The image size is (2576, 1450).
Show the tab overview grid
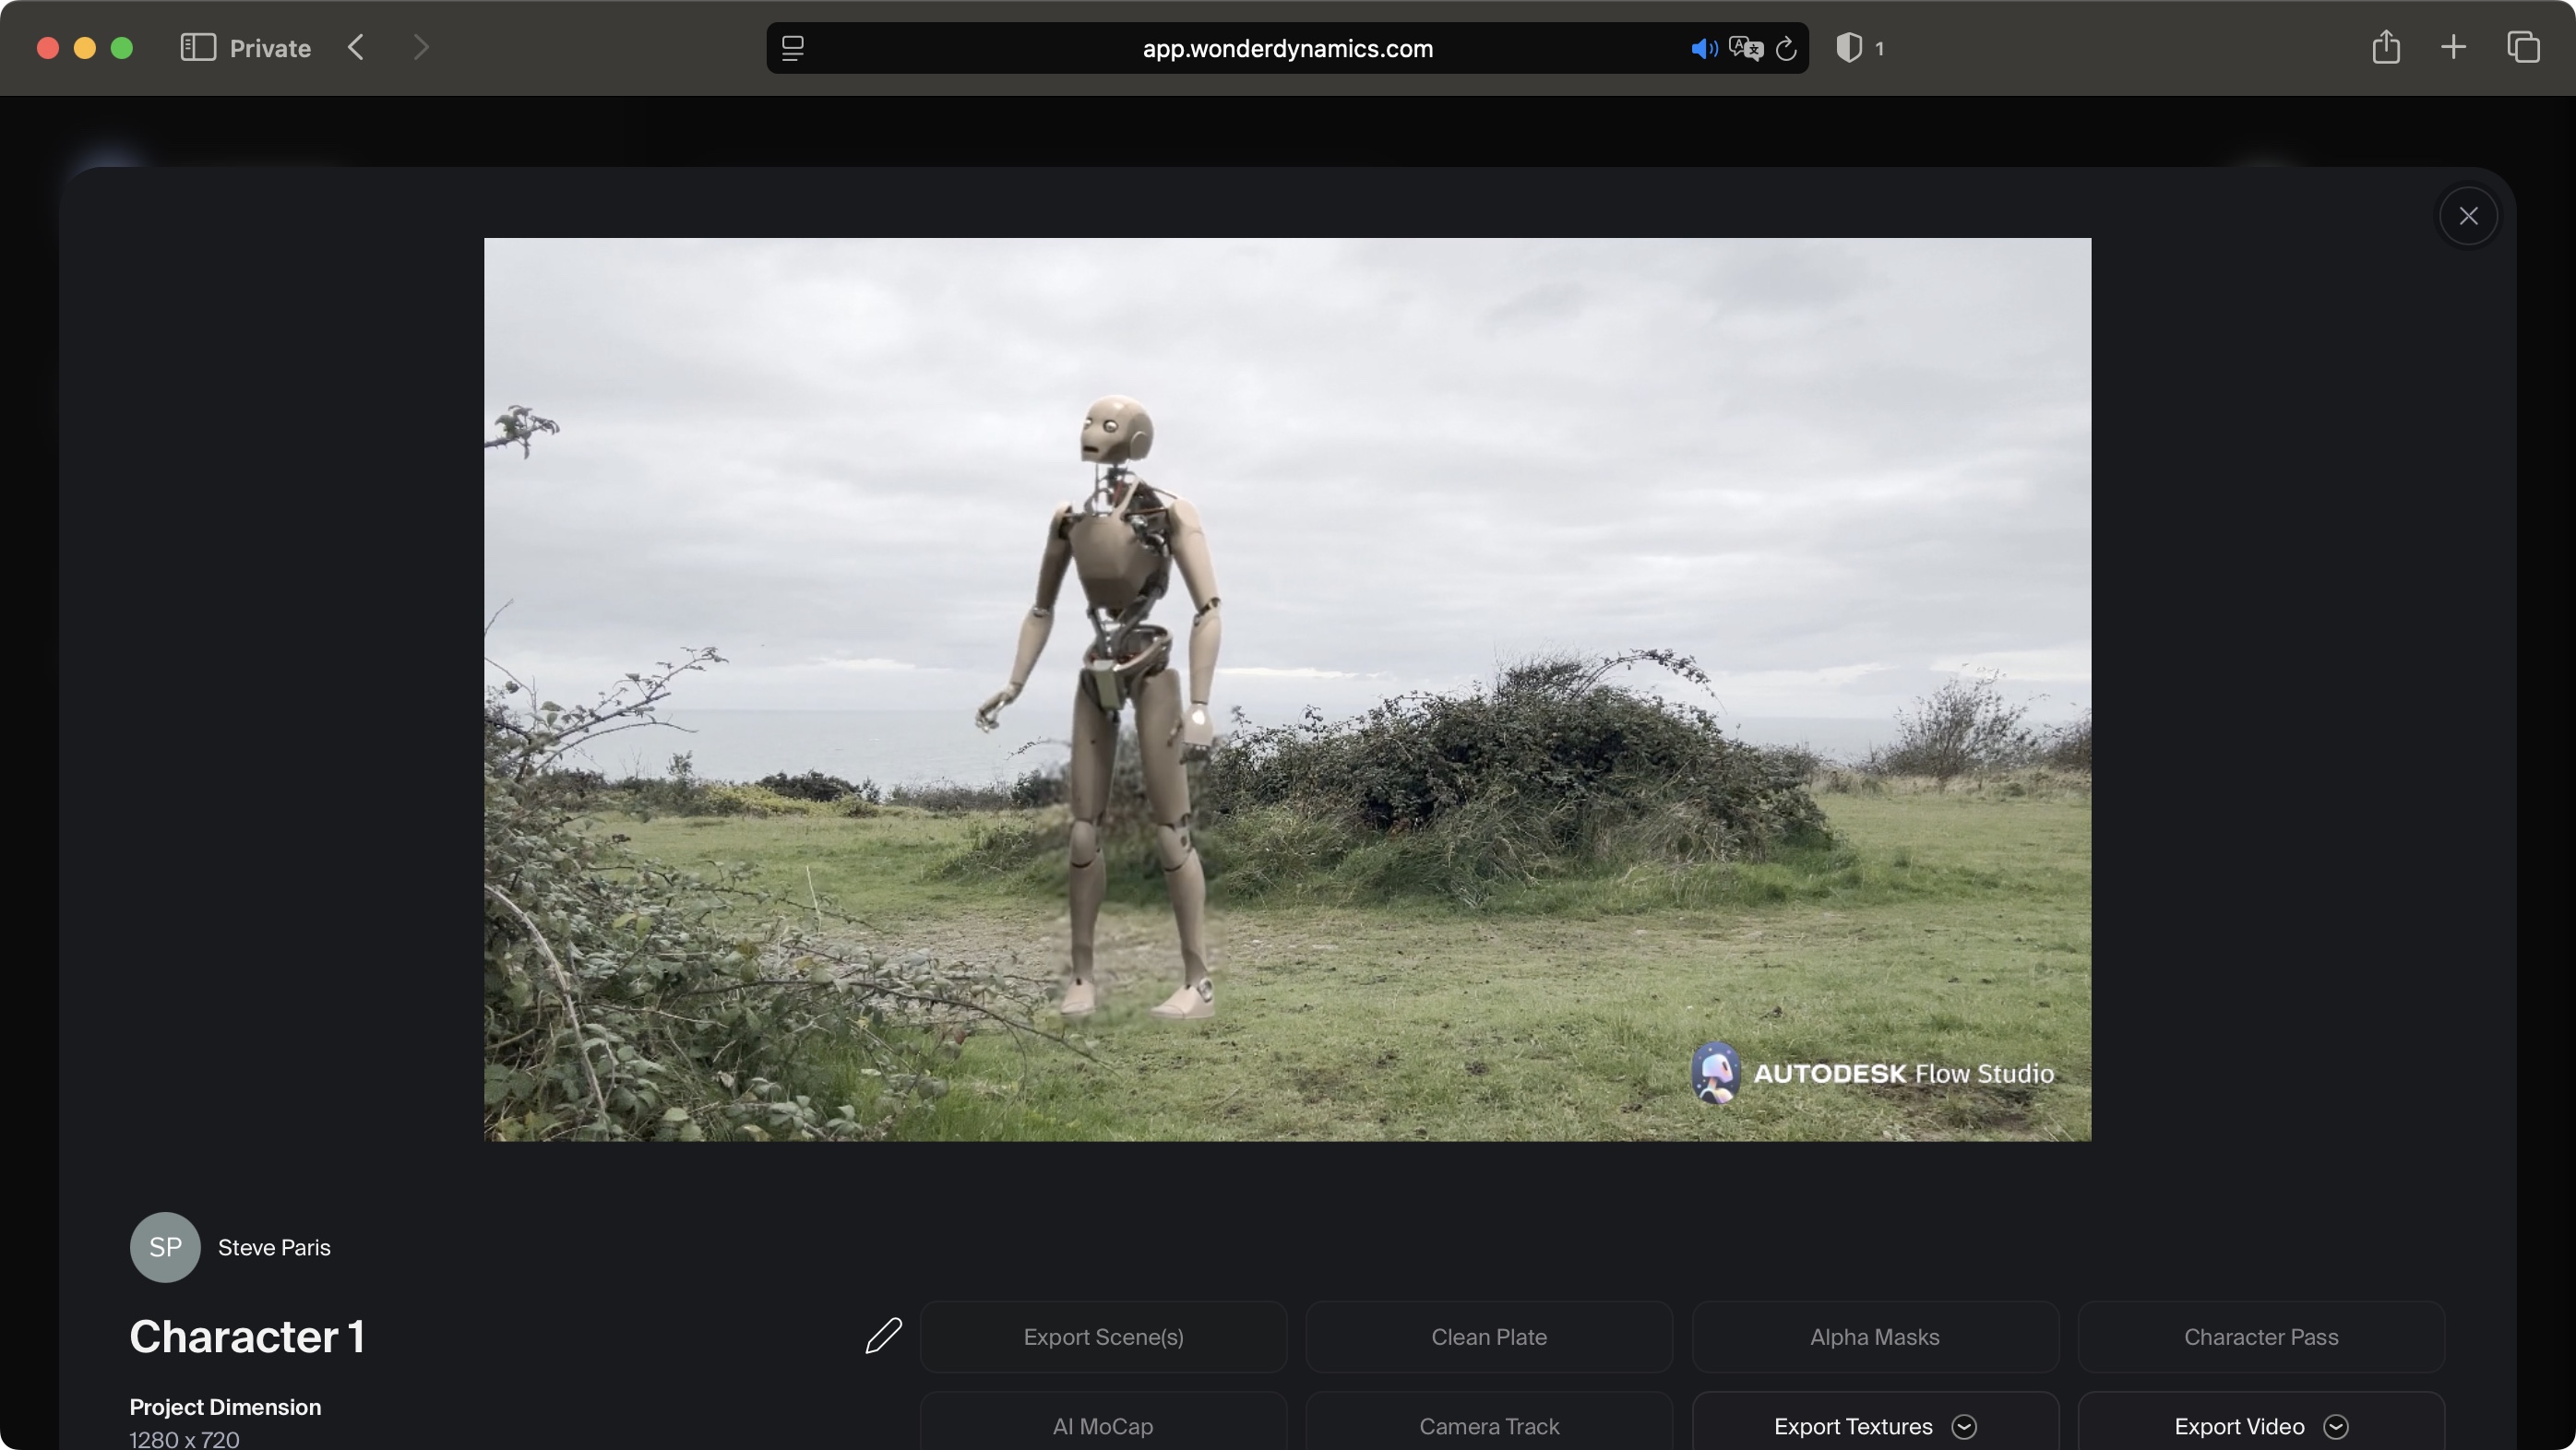point(2525,47)
